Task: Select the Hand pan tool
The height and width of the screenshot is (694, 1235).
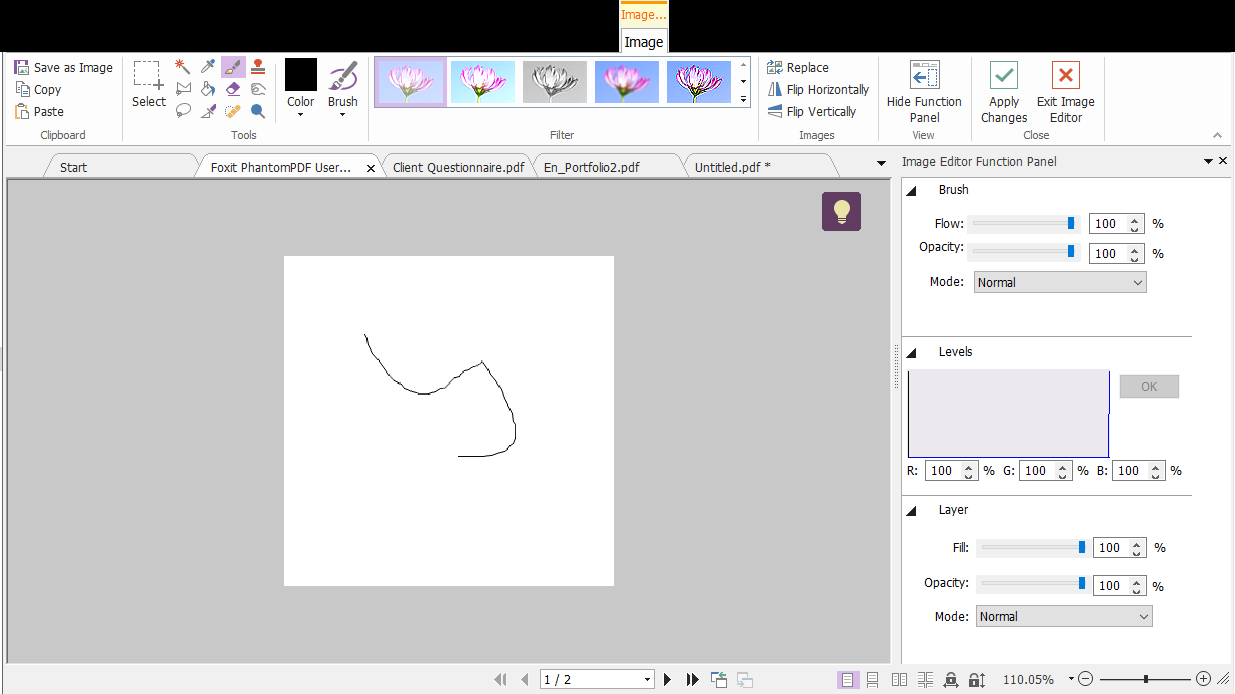Action: 258,89
